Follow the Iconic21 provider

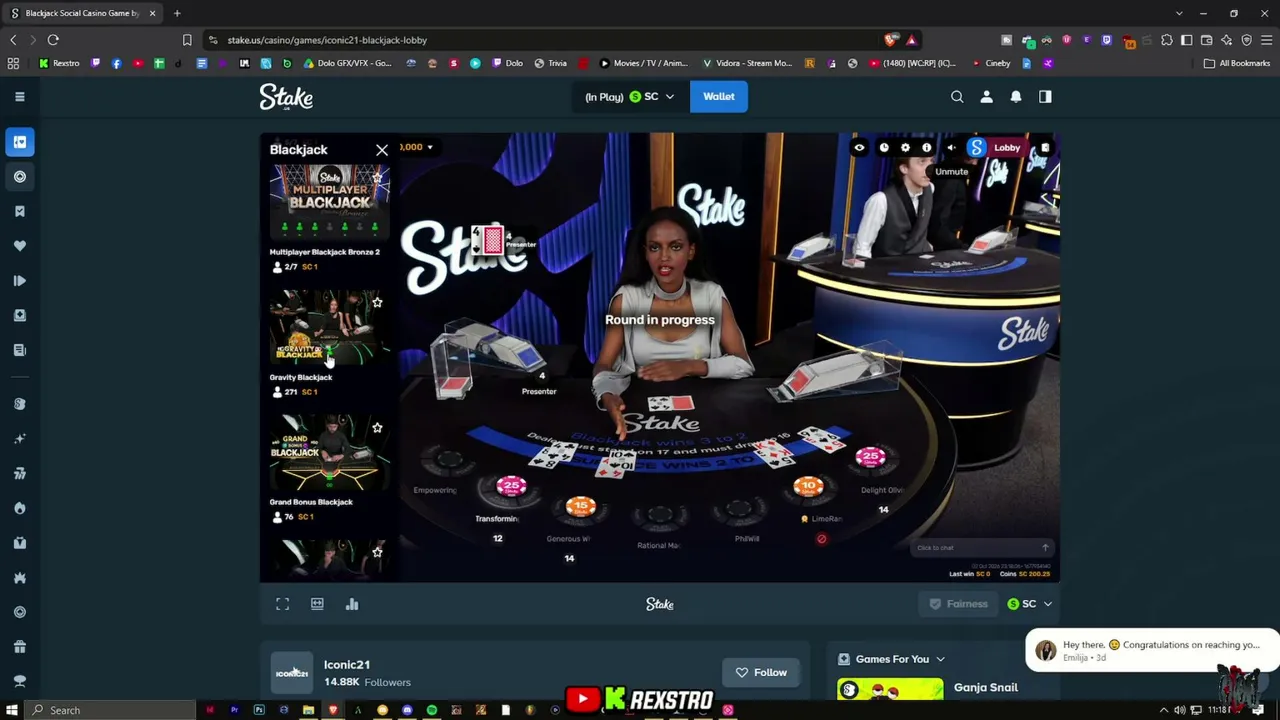tap(761, 673)
